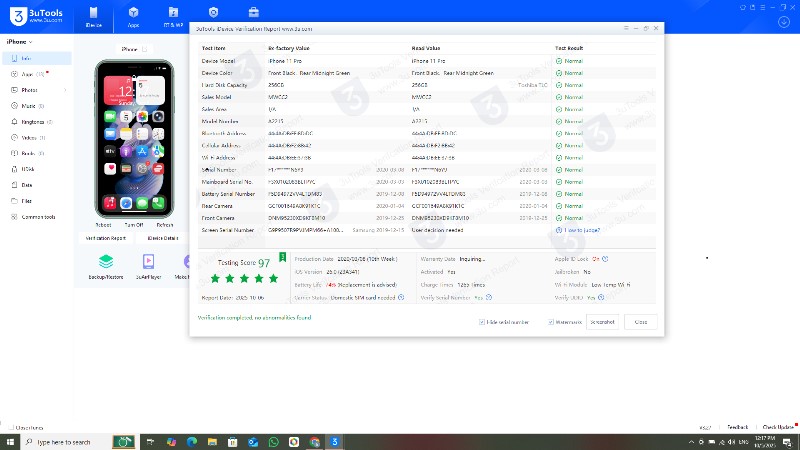Open Common tools in sidebar
The width and height of the screenshot is (800, 450).
click(x=38, y=217)
